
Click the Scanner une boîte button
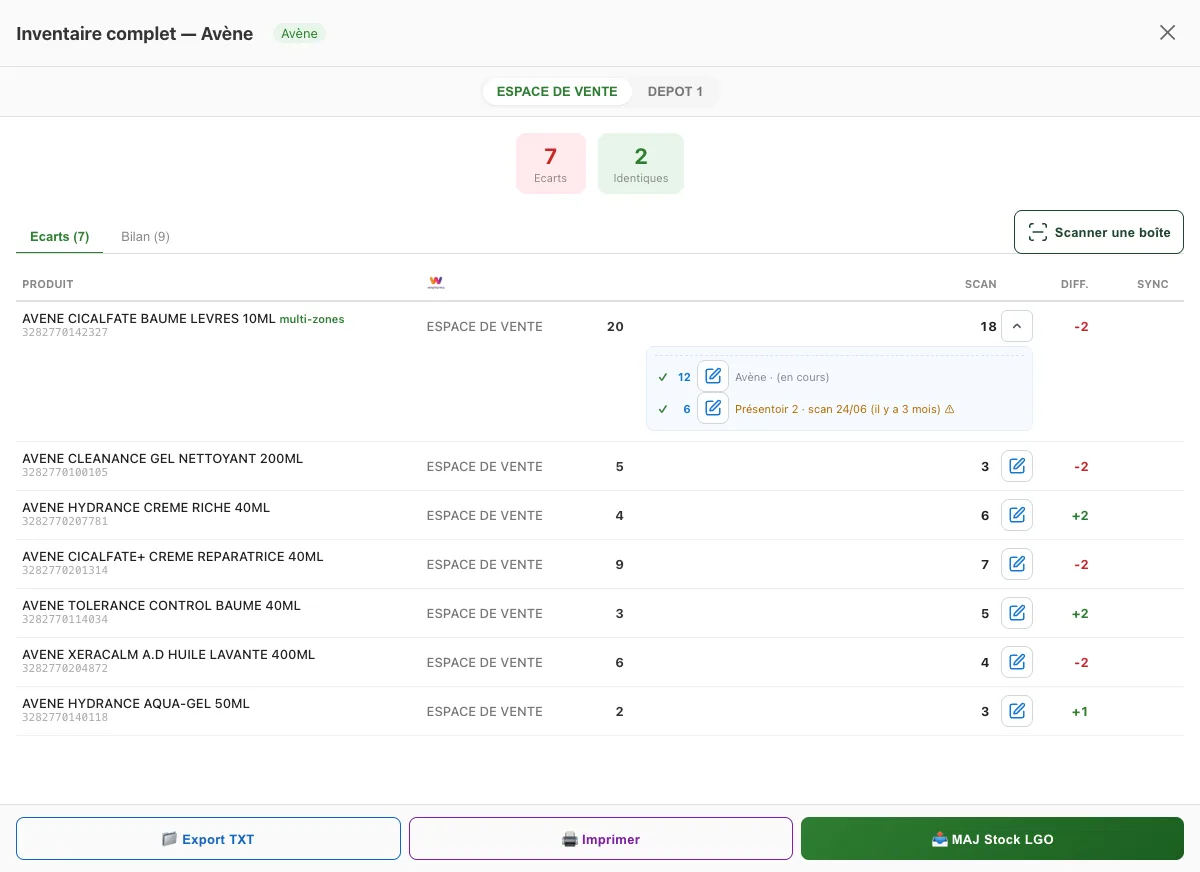coord(1099,232)
